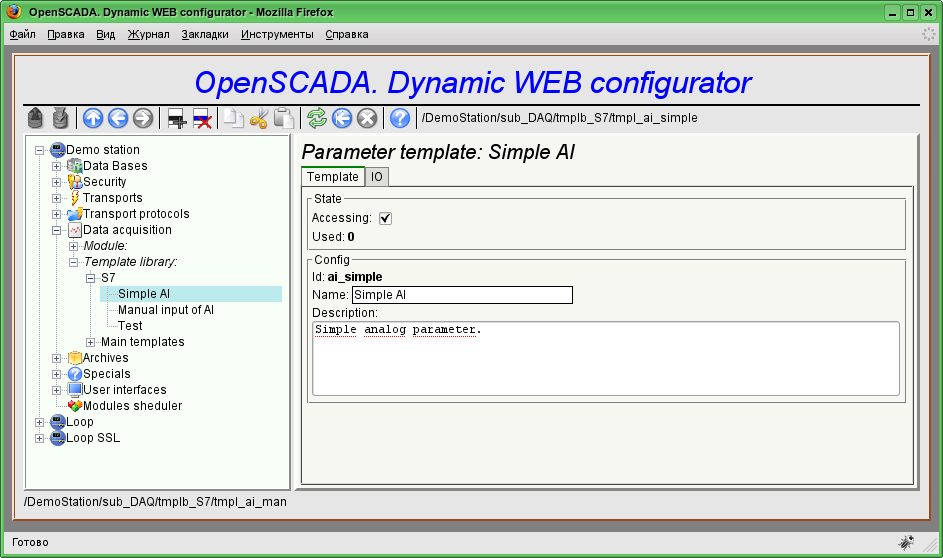The width and height of the screenshot is (943, 558).
Task: Navigate back with blue left arrow
Action: pyautogui.click(x=118, y=118)
